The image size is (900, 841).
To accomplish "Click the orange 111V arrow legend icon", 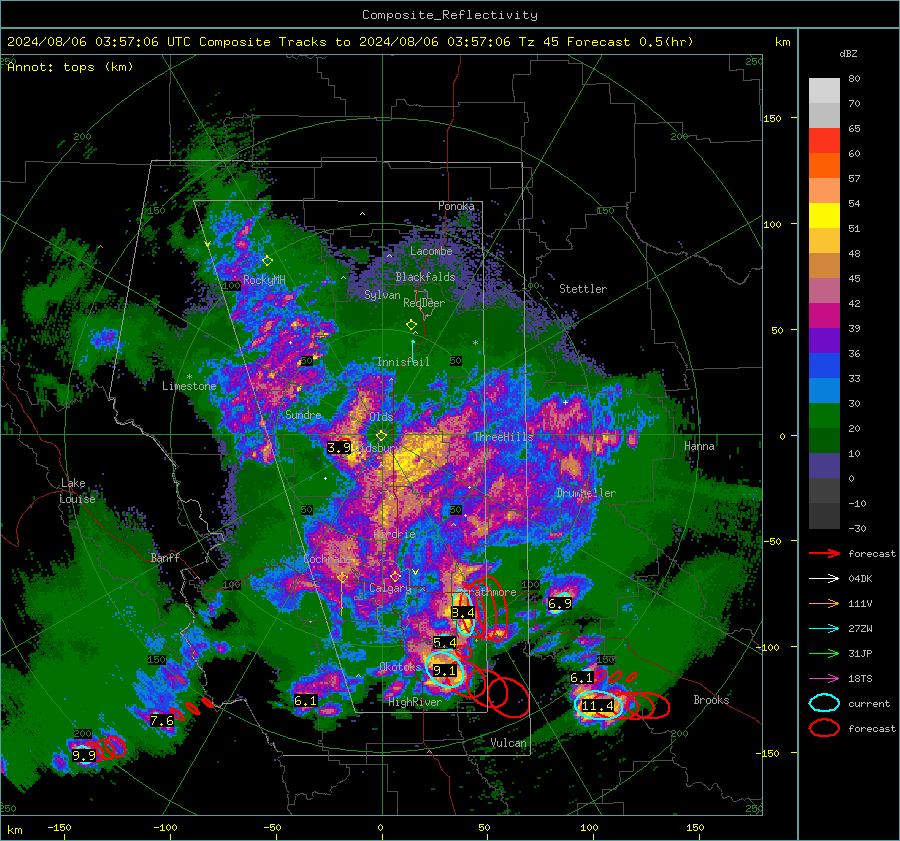I will tap(824, 604).
